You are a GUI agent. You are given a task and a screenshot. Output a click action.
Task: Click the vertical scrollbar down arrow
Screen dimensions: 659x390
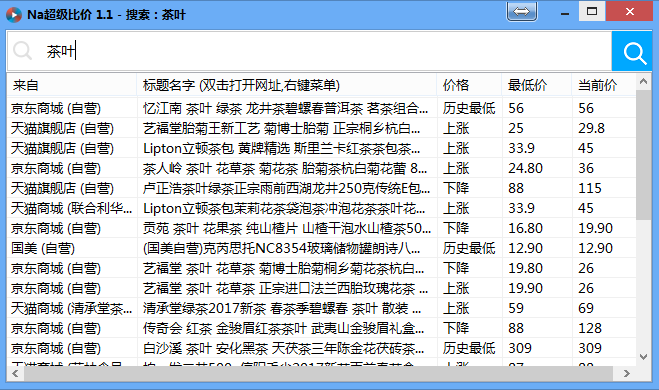(x=643, y=357)
